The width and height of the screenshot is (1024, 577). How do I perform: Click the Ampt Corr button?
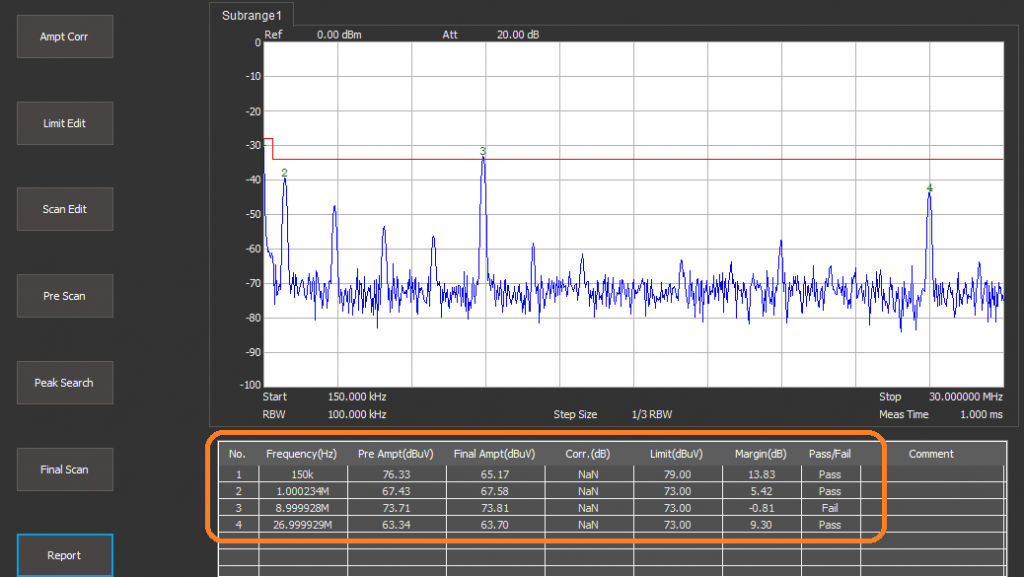click(x=64, y=36)
